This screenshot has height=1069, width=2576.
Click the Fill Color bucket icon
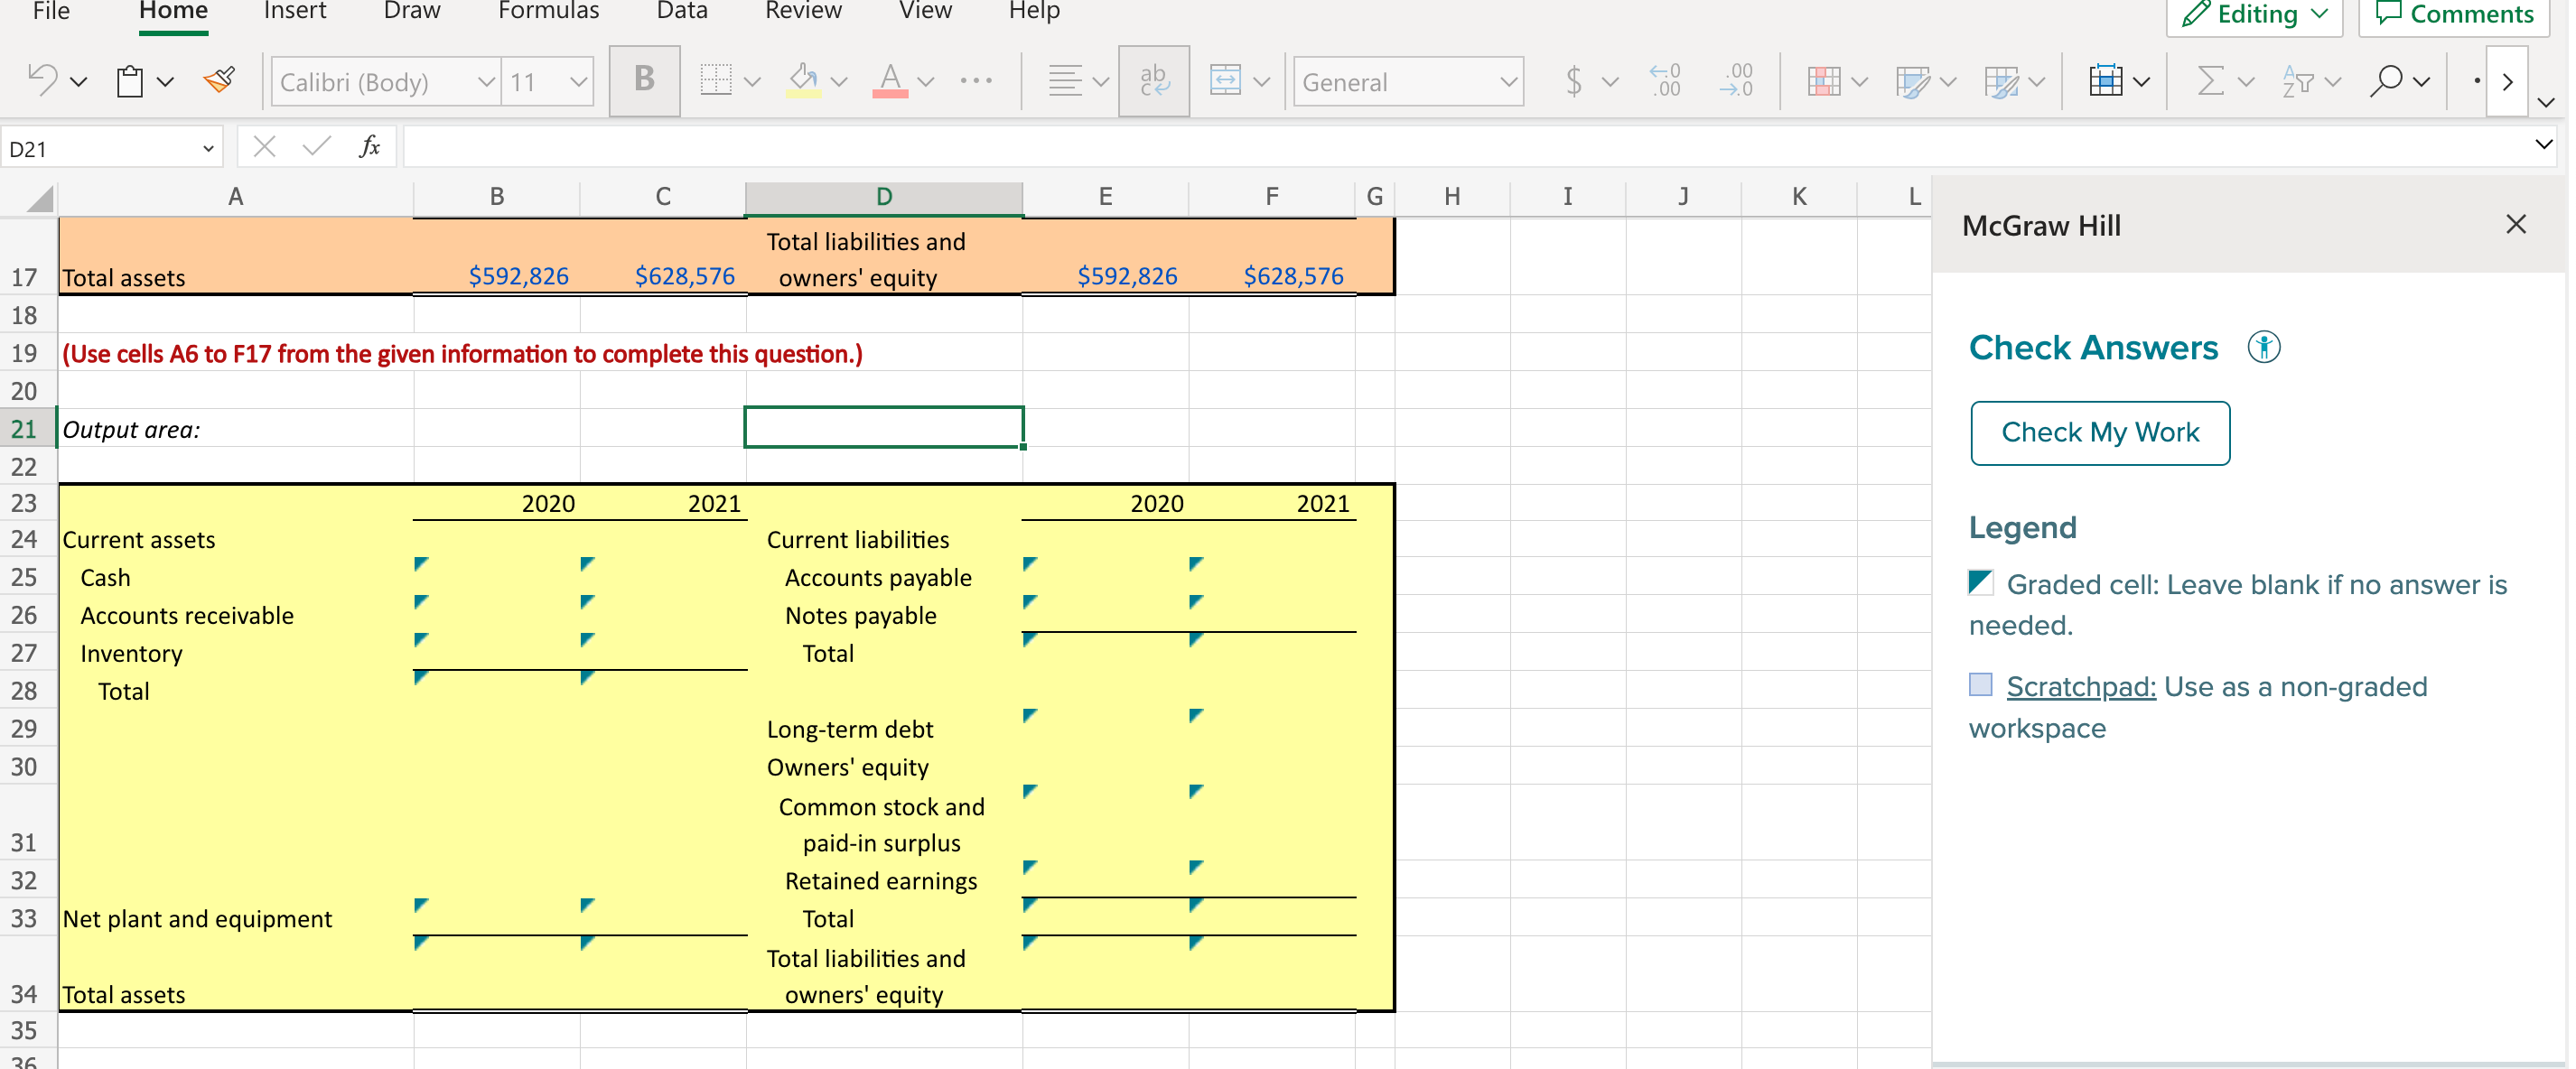pyautogui.click(x=804, y=80)
